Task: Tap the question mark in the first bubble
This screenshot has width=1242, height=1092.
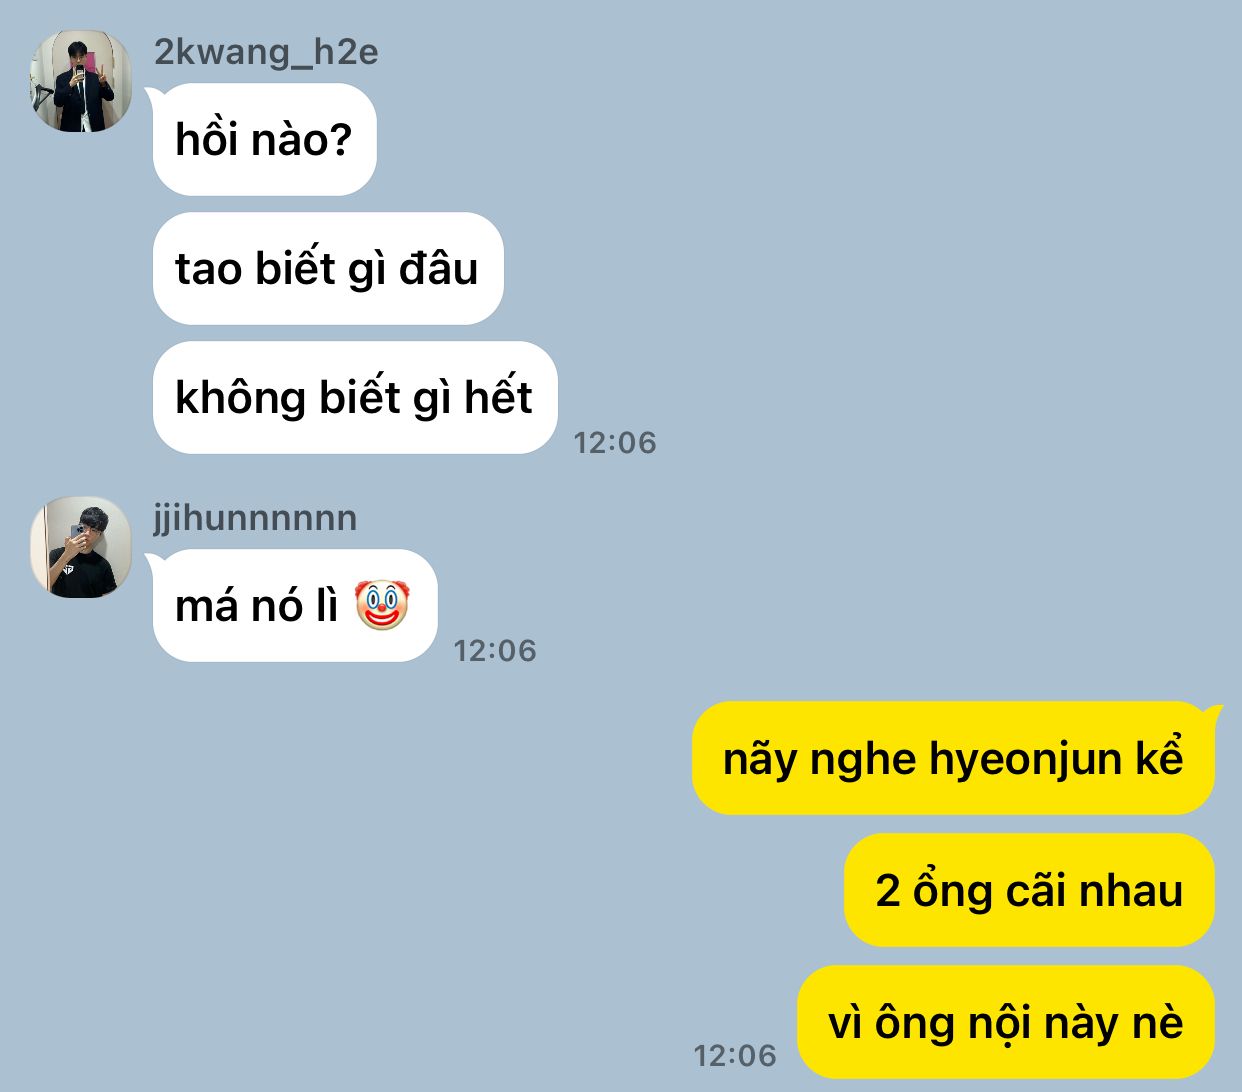Action: tap(341, 140)
